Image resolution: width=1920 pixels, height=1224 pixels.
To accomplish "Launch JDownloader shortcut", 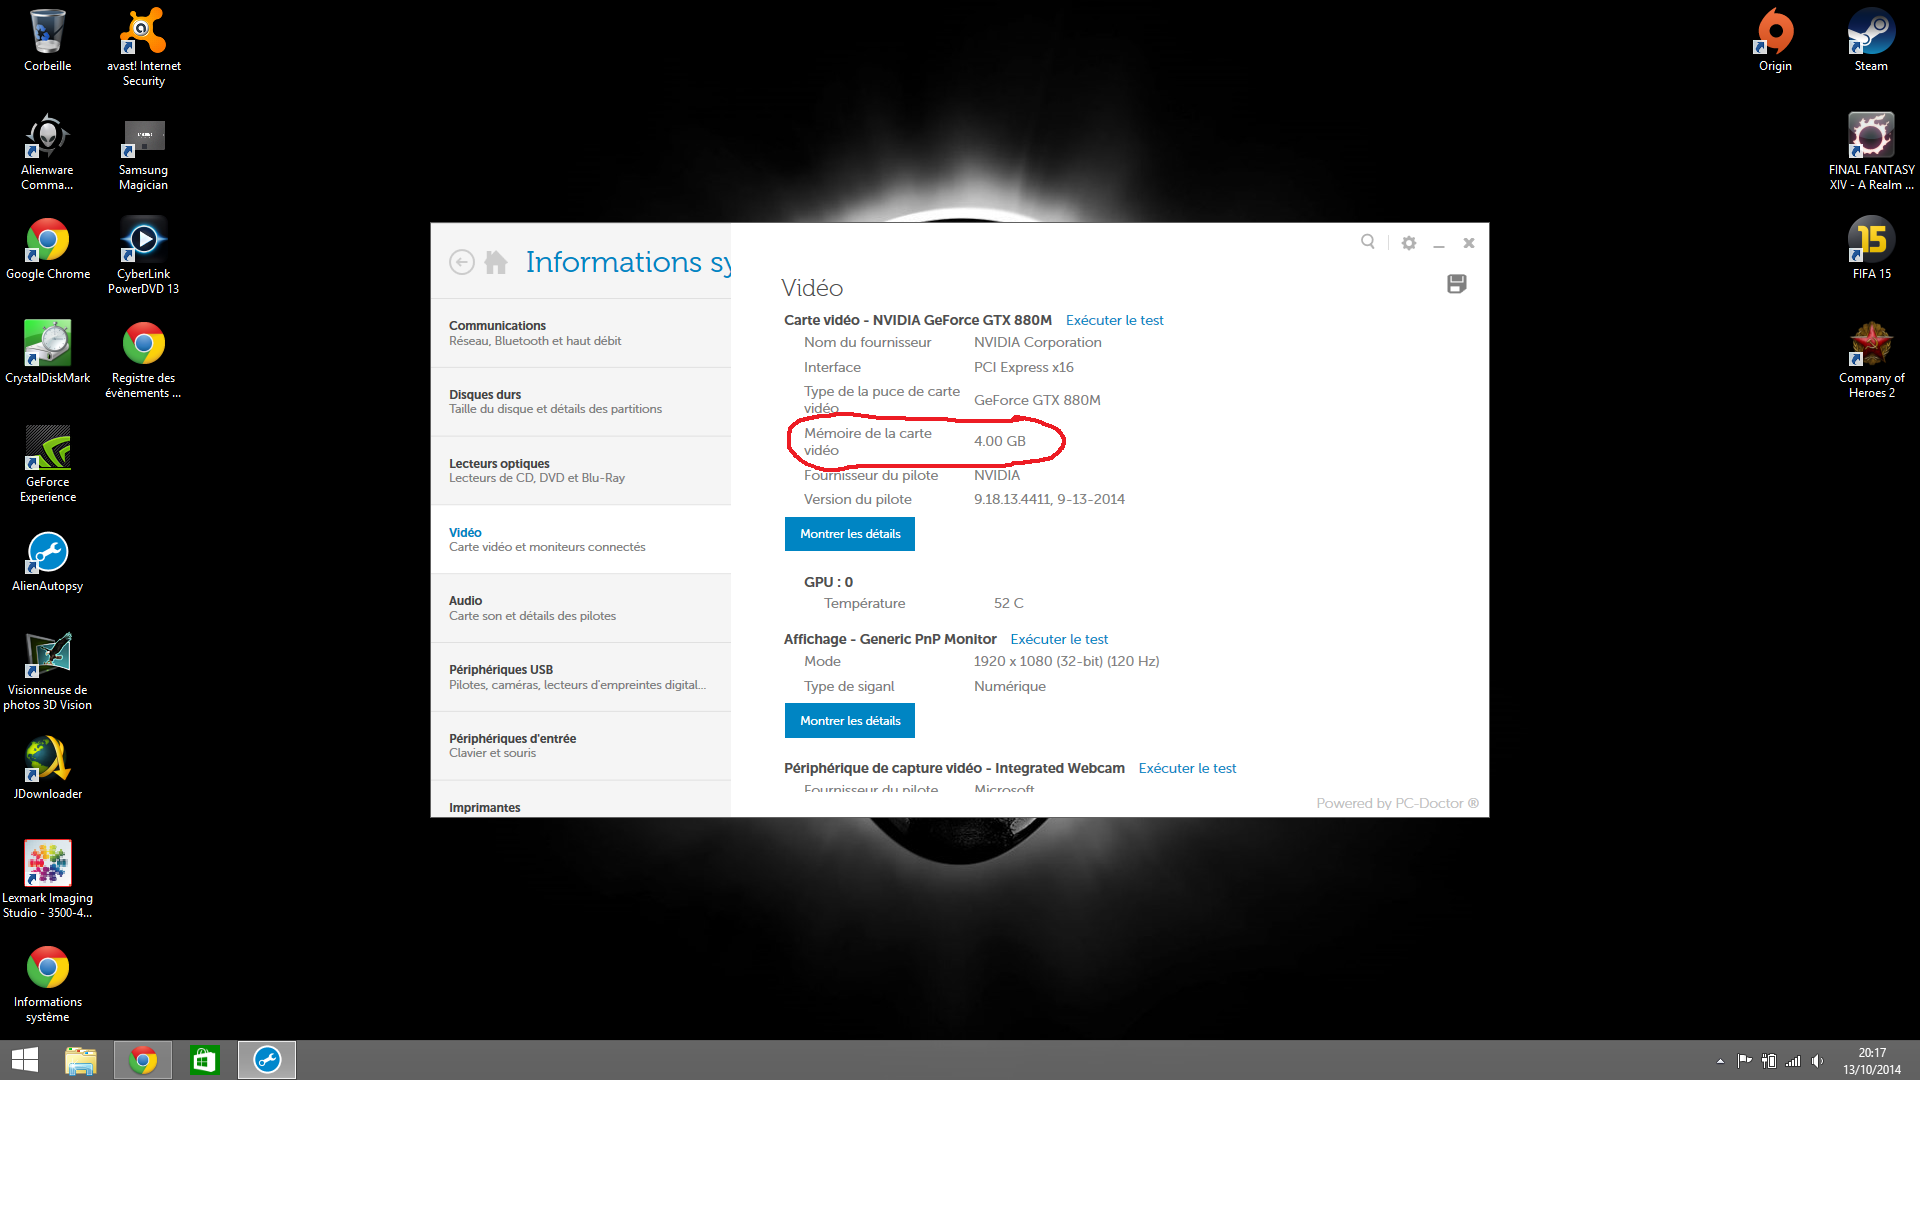I will coord(48,768).
